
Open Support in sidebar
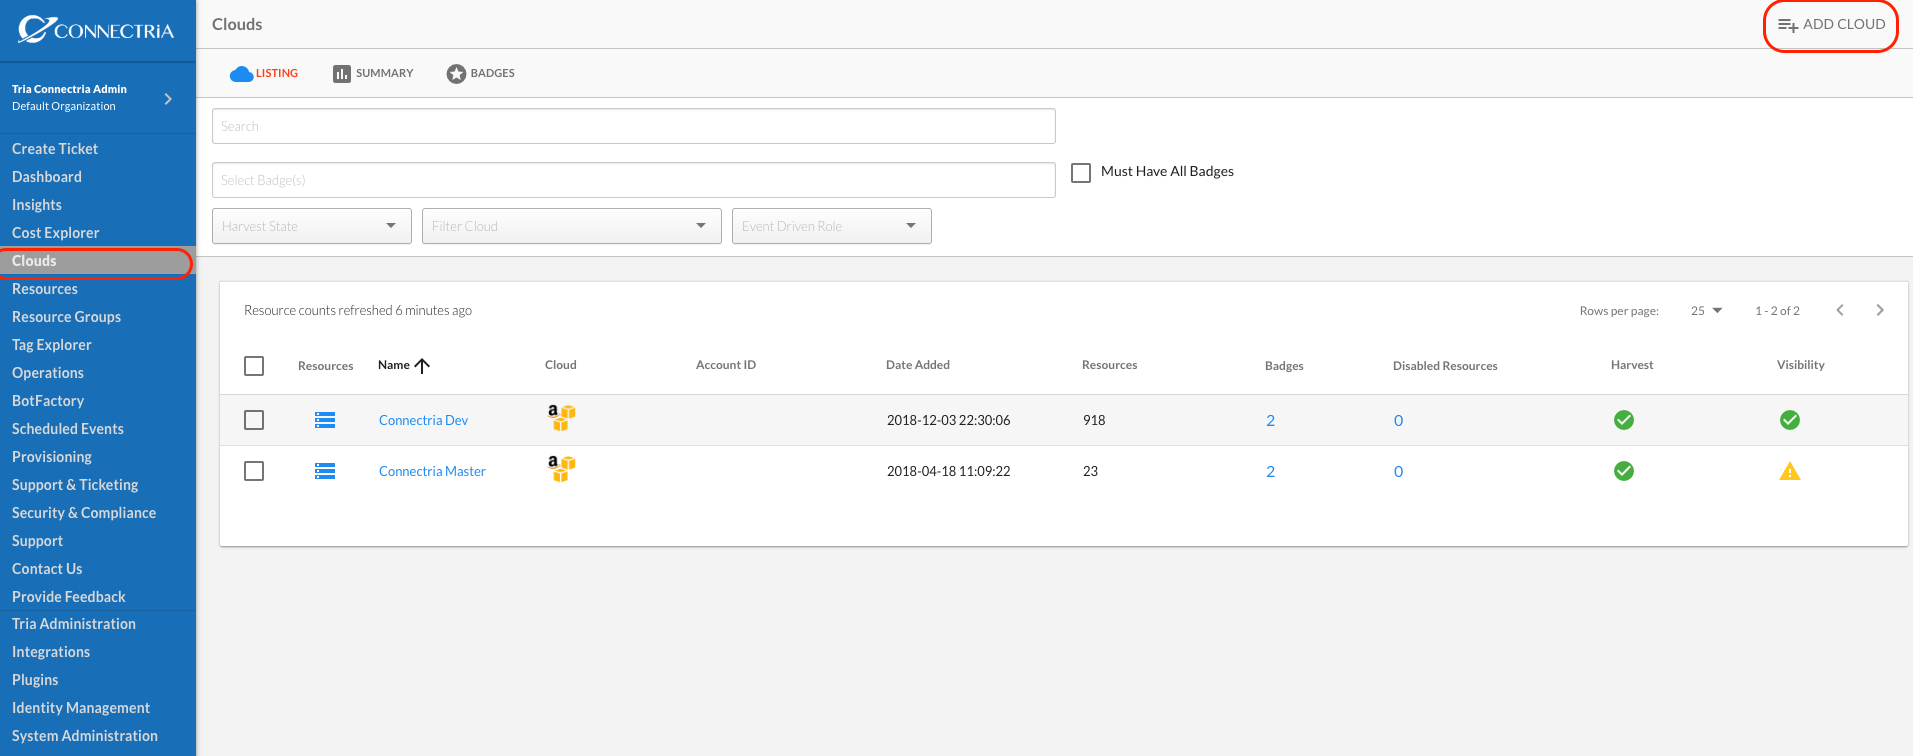(37, 541)
